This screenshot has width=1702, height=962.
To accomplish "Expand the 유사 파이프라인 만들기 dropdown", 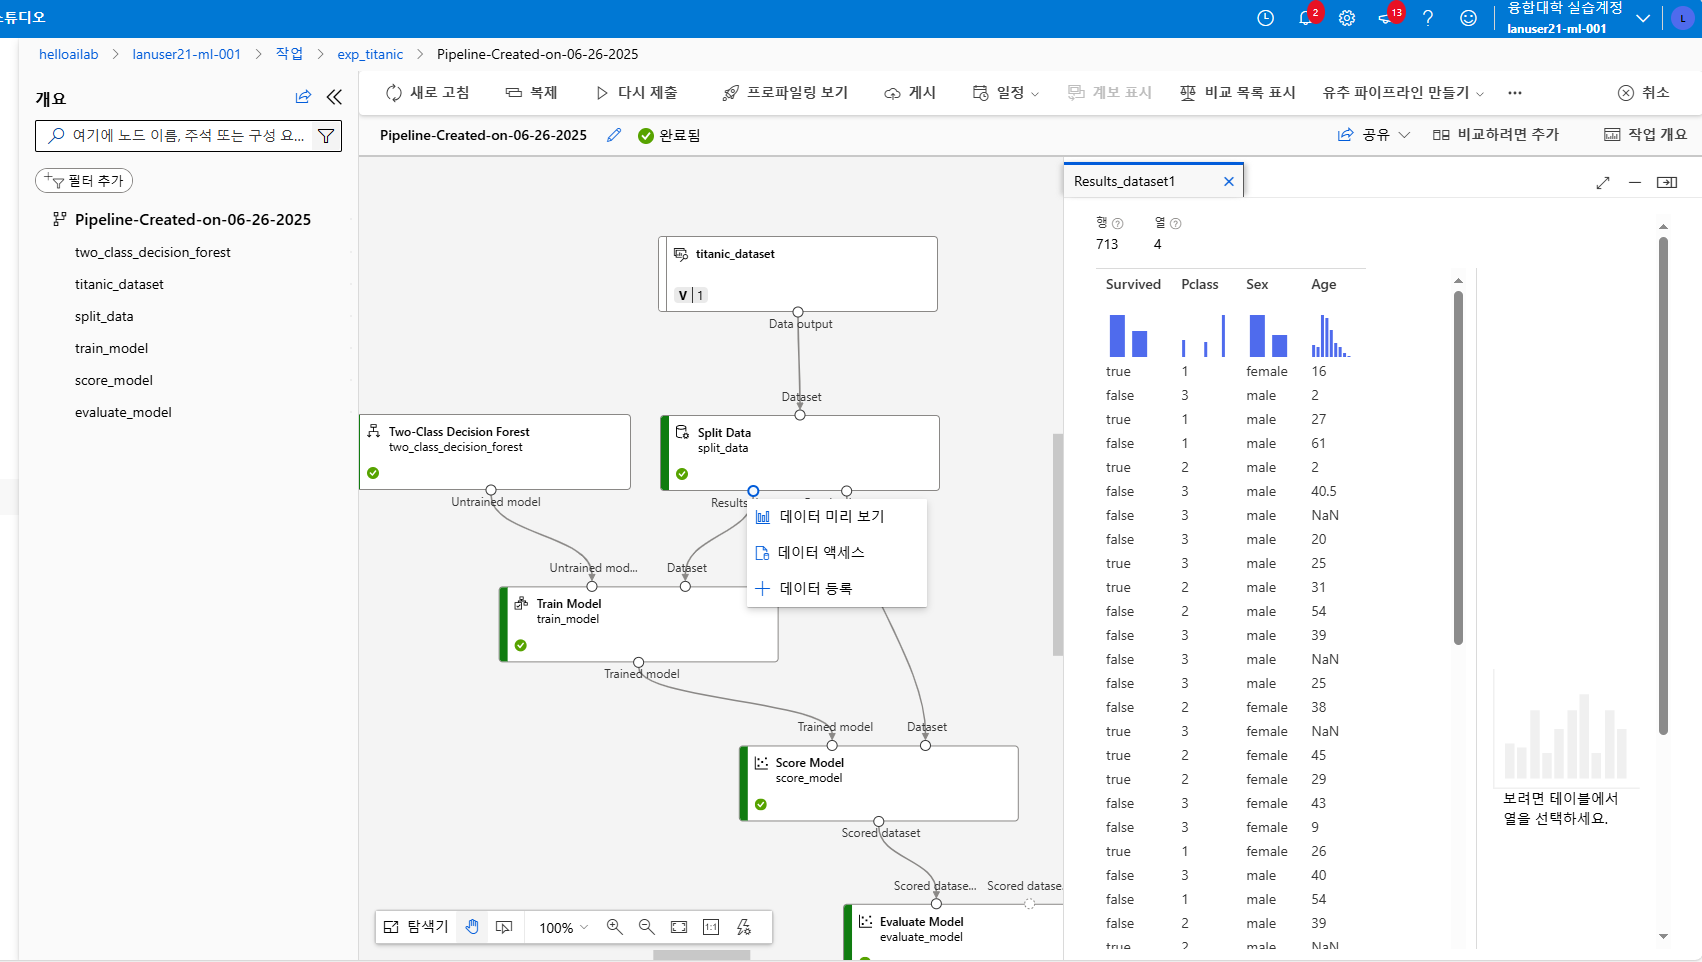I will 1478,92.
